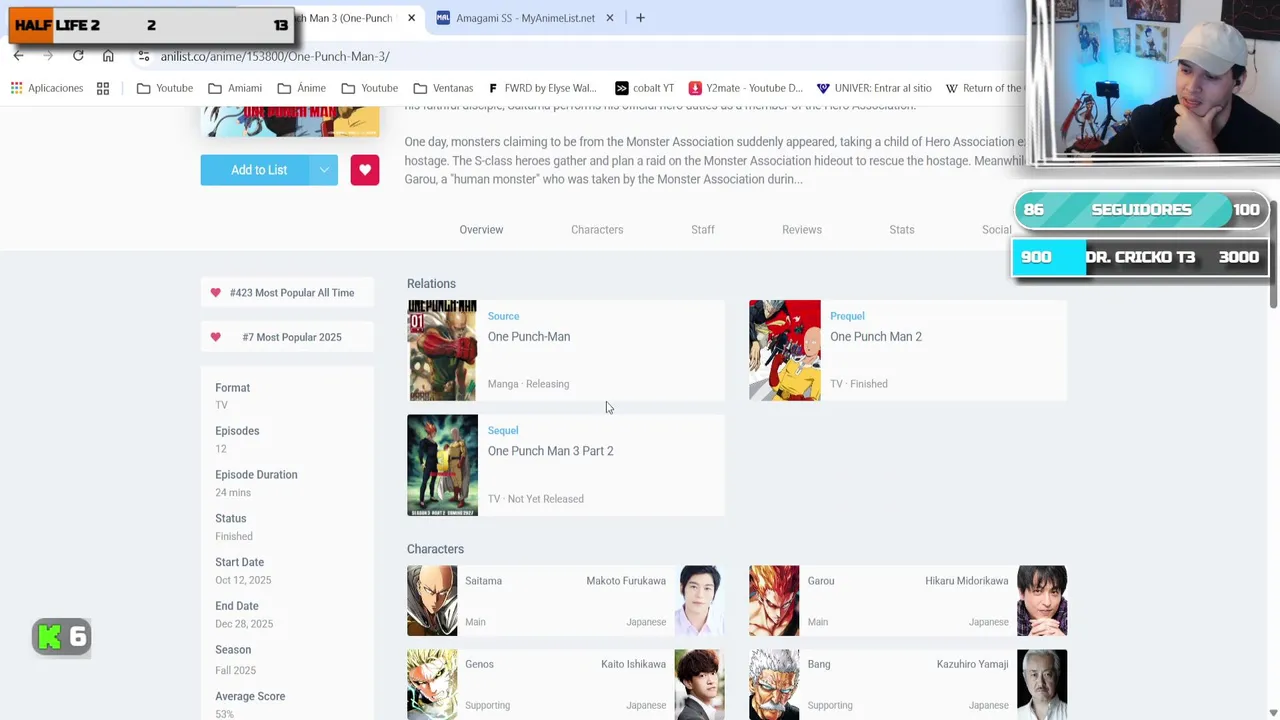Click the Makoto Furukawa name
1280x720 pixels.
626,581
